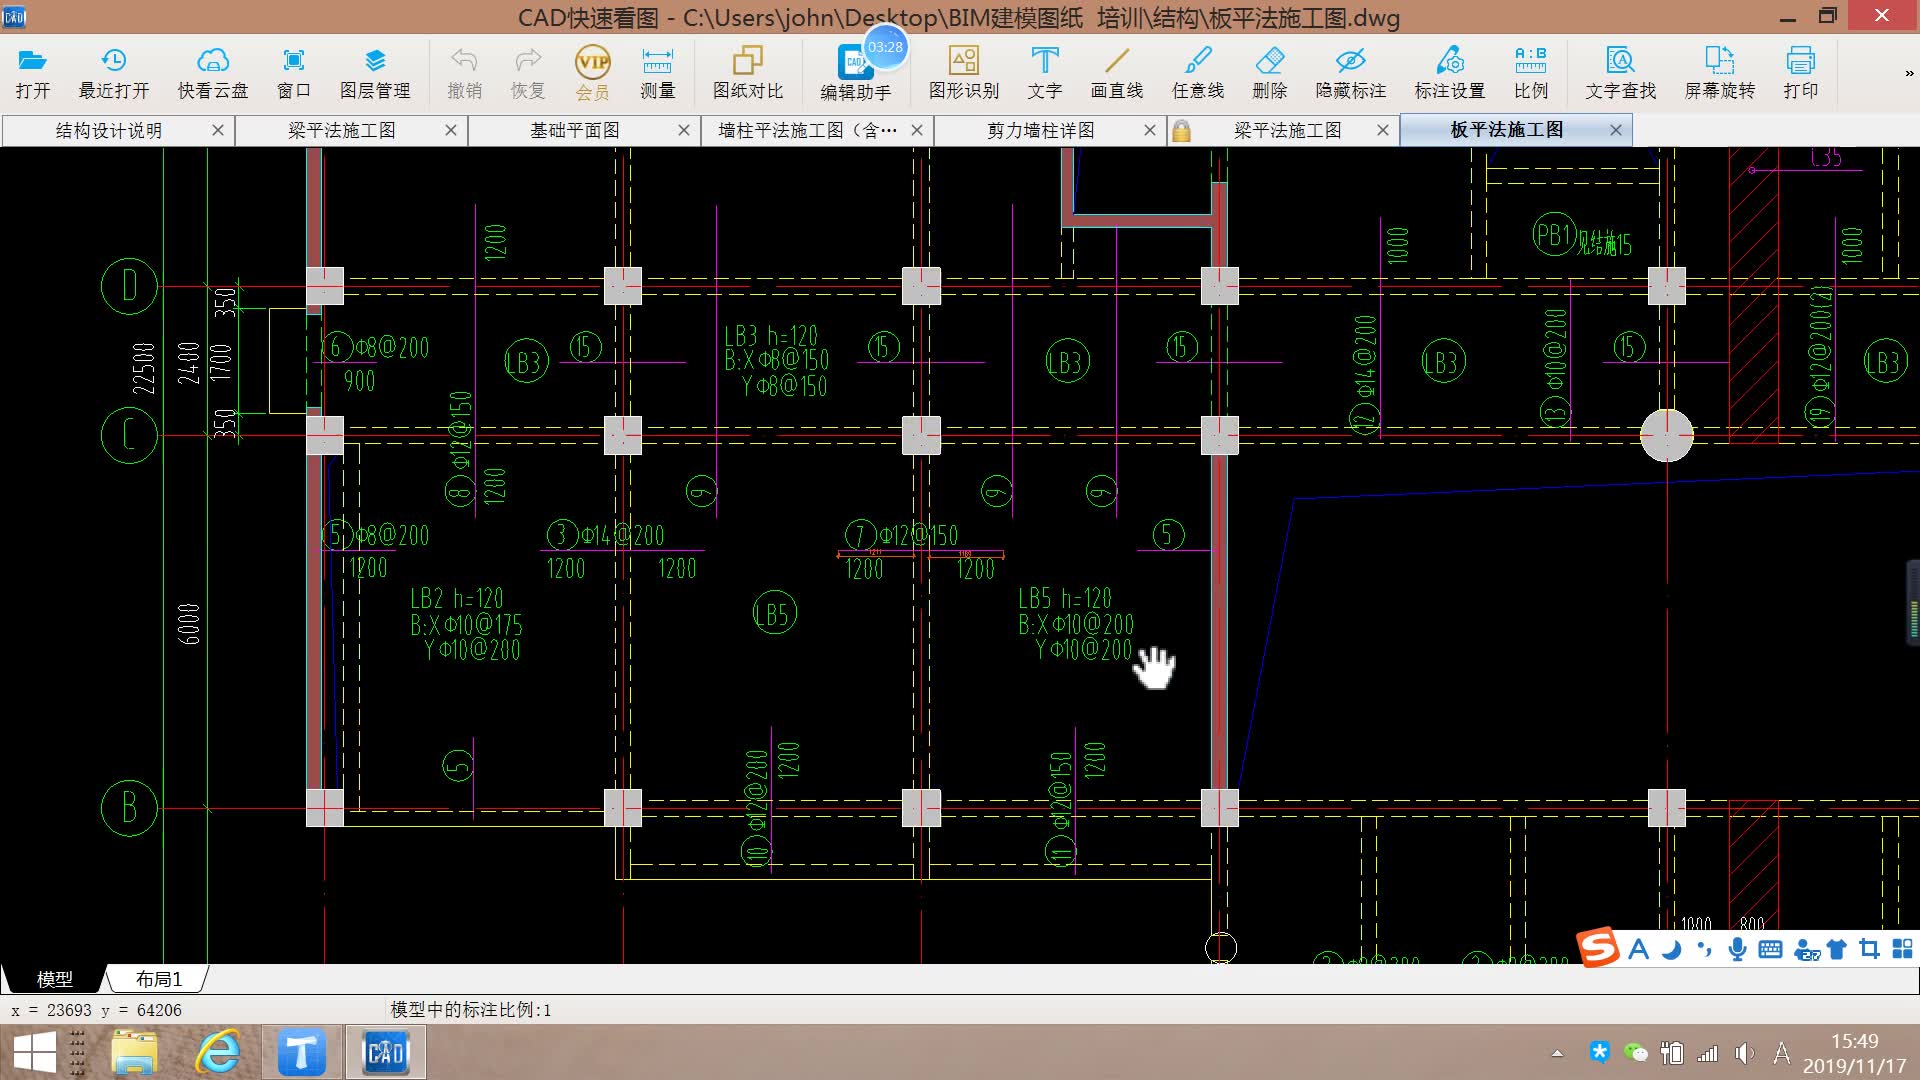Select the 画直线 line drawing tool

[x=1116, y=72]
